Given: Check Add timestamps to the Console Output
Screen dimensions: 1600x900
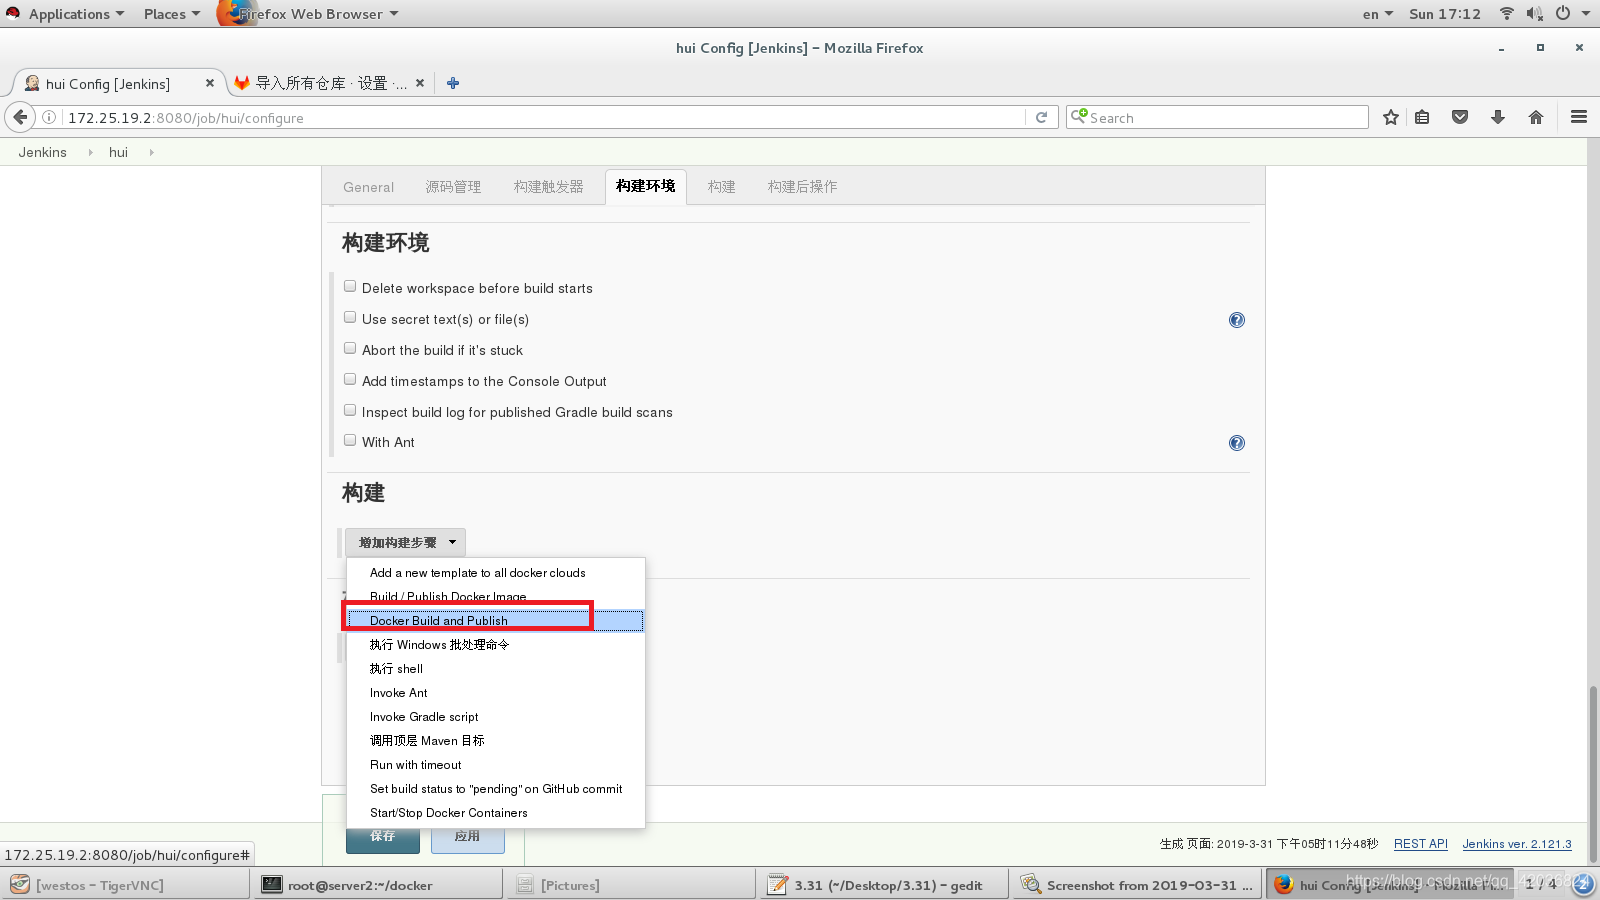Looking at the screenshot, I should (350, 379).
